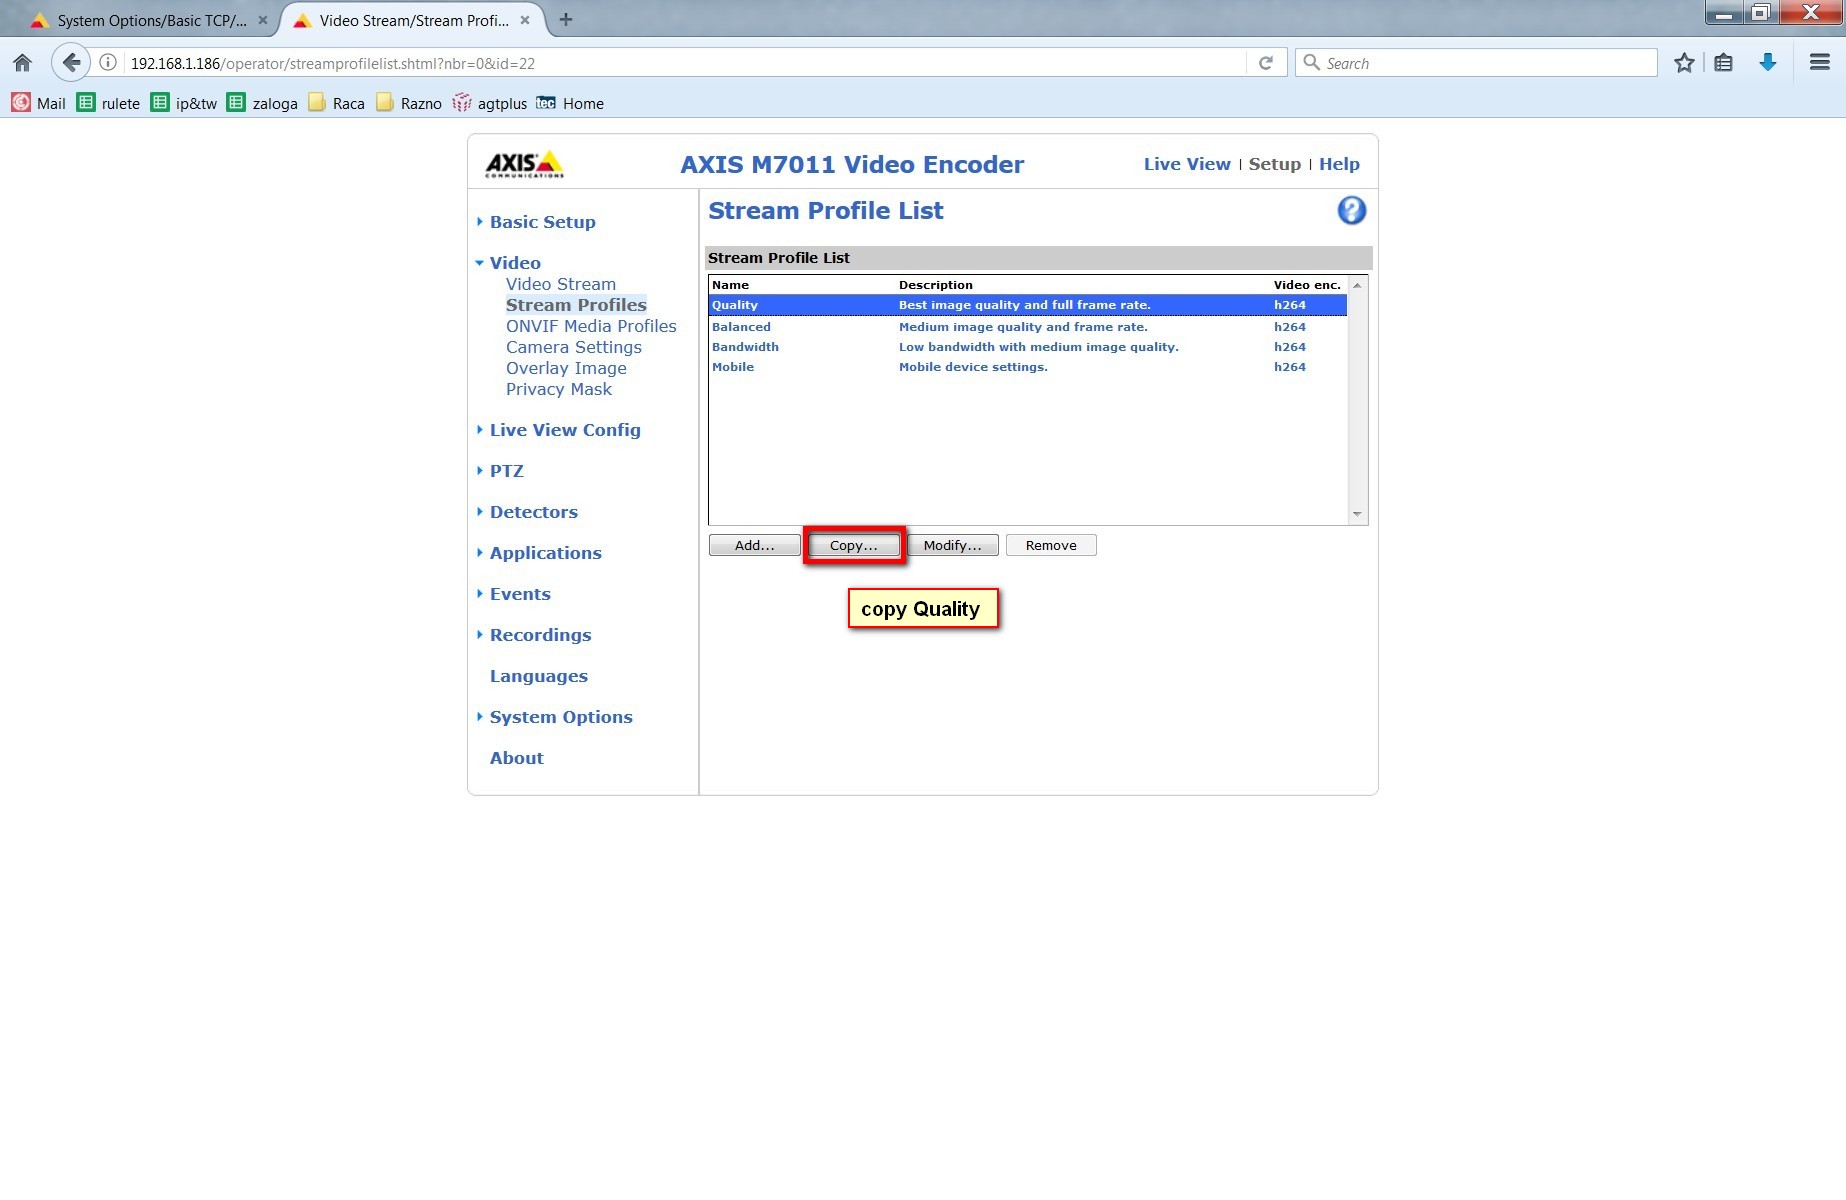This screenshot has height=1200, width=1846.
Task: Expand the PTZ section
Action: (x=506, y=471)
